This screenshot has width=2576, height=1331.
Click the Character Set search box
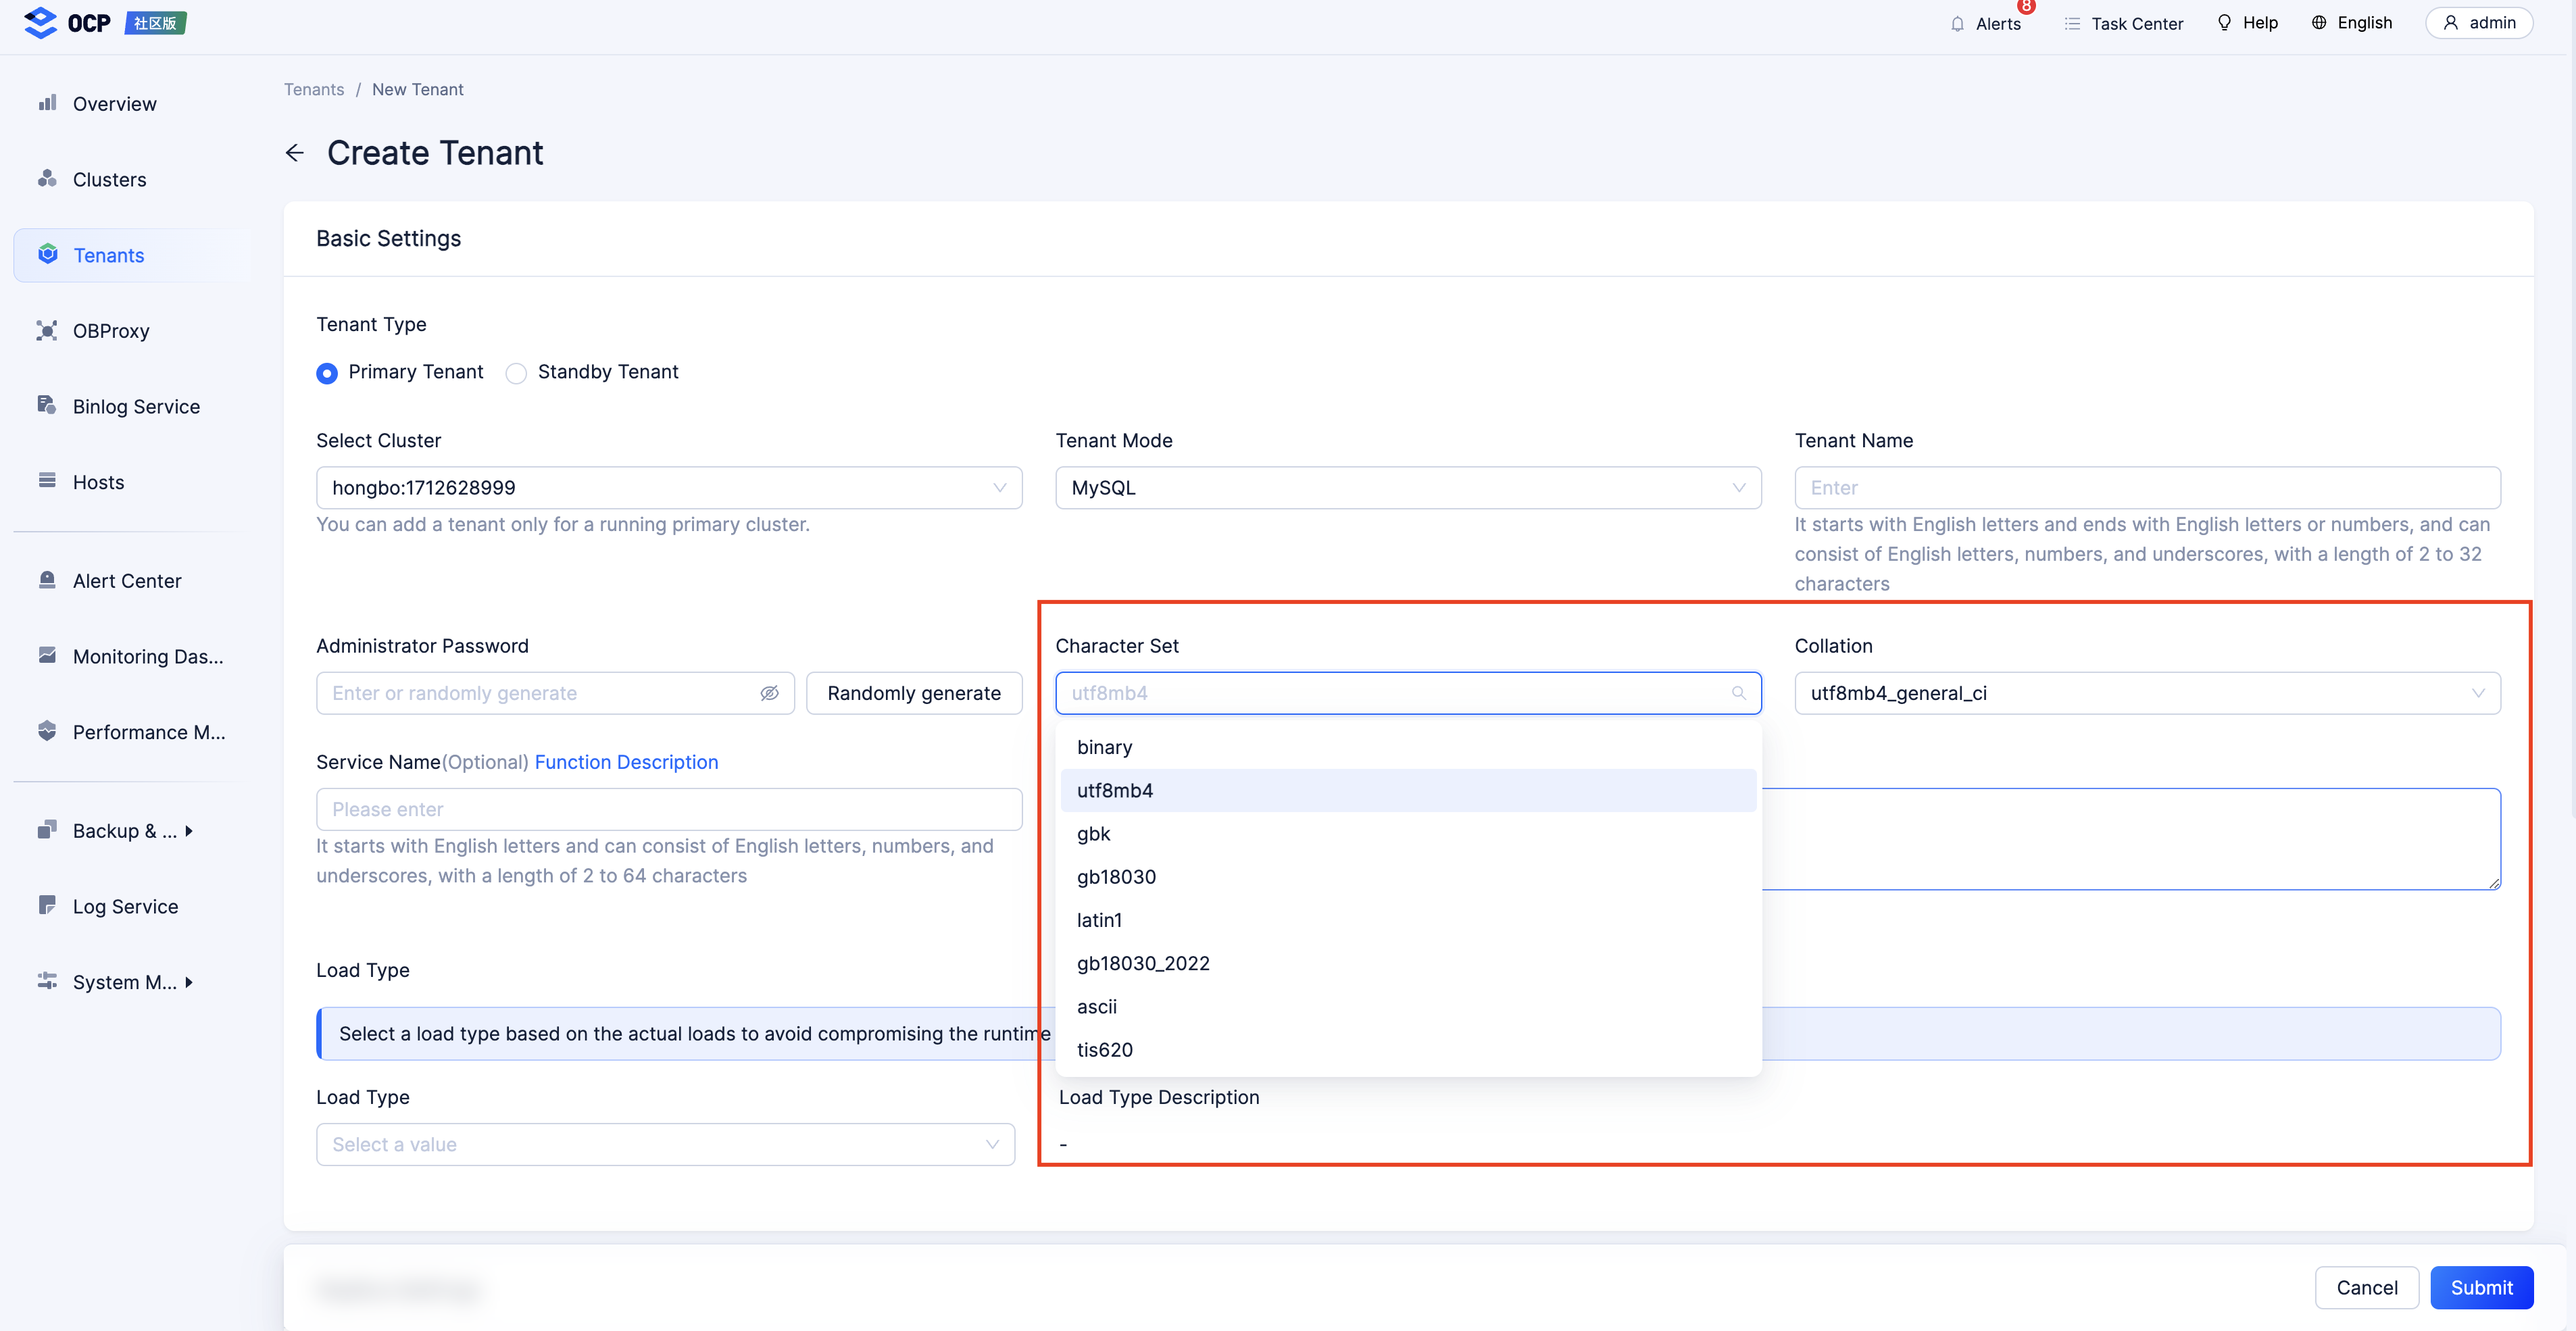click(1408, 693)
